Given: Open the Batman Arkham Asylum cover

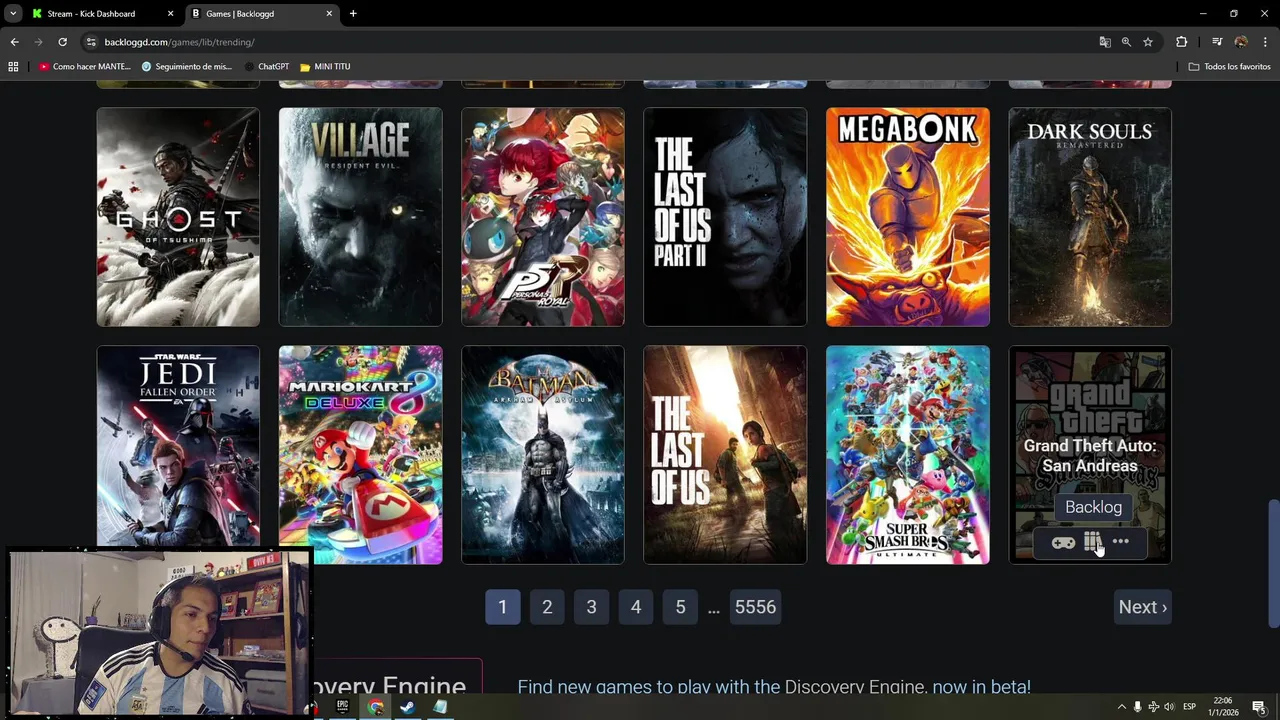Looking at the screenshot, I should click(x=543, y=455).
